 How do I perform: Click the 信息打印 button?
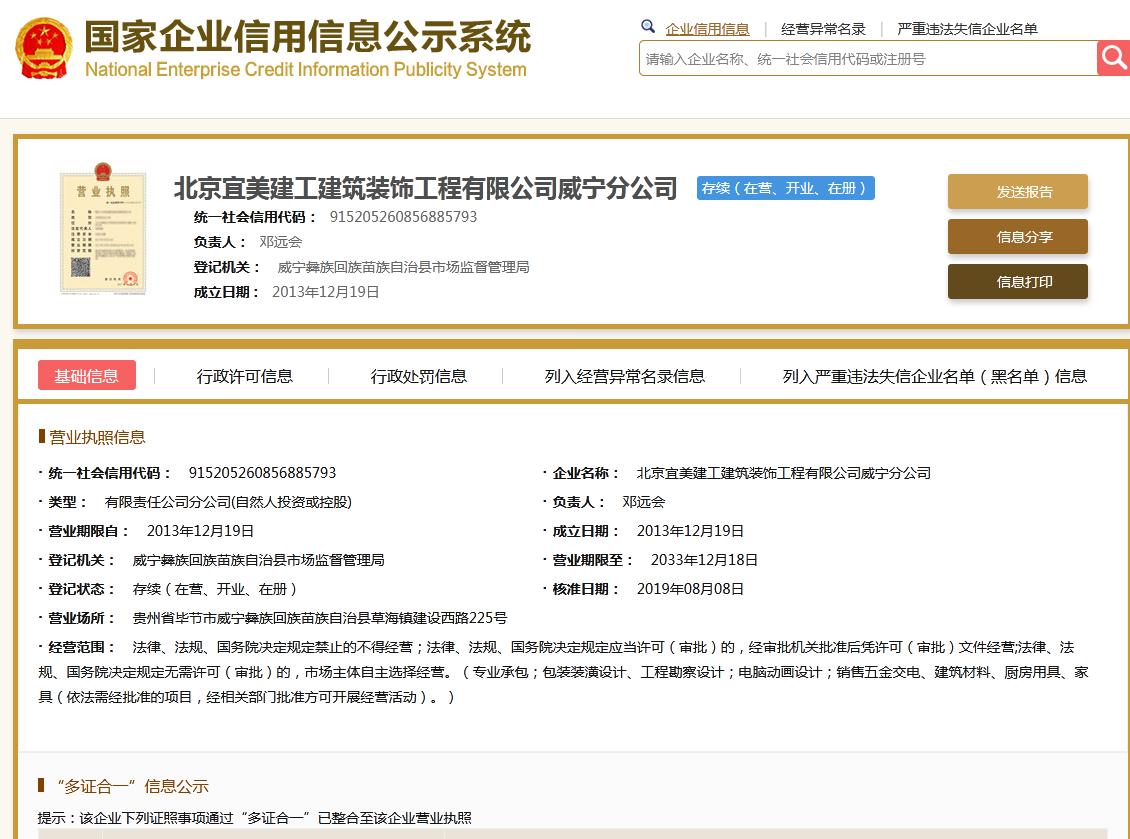(1018, 282)
